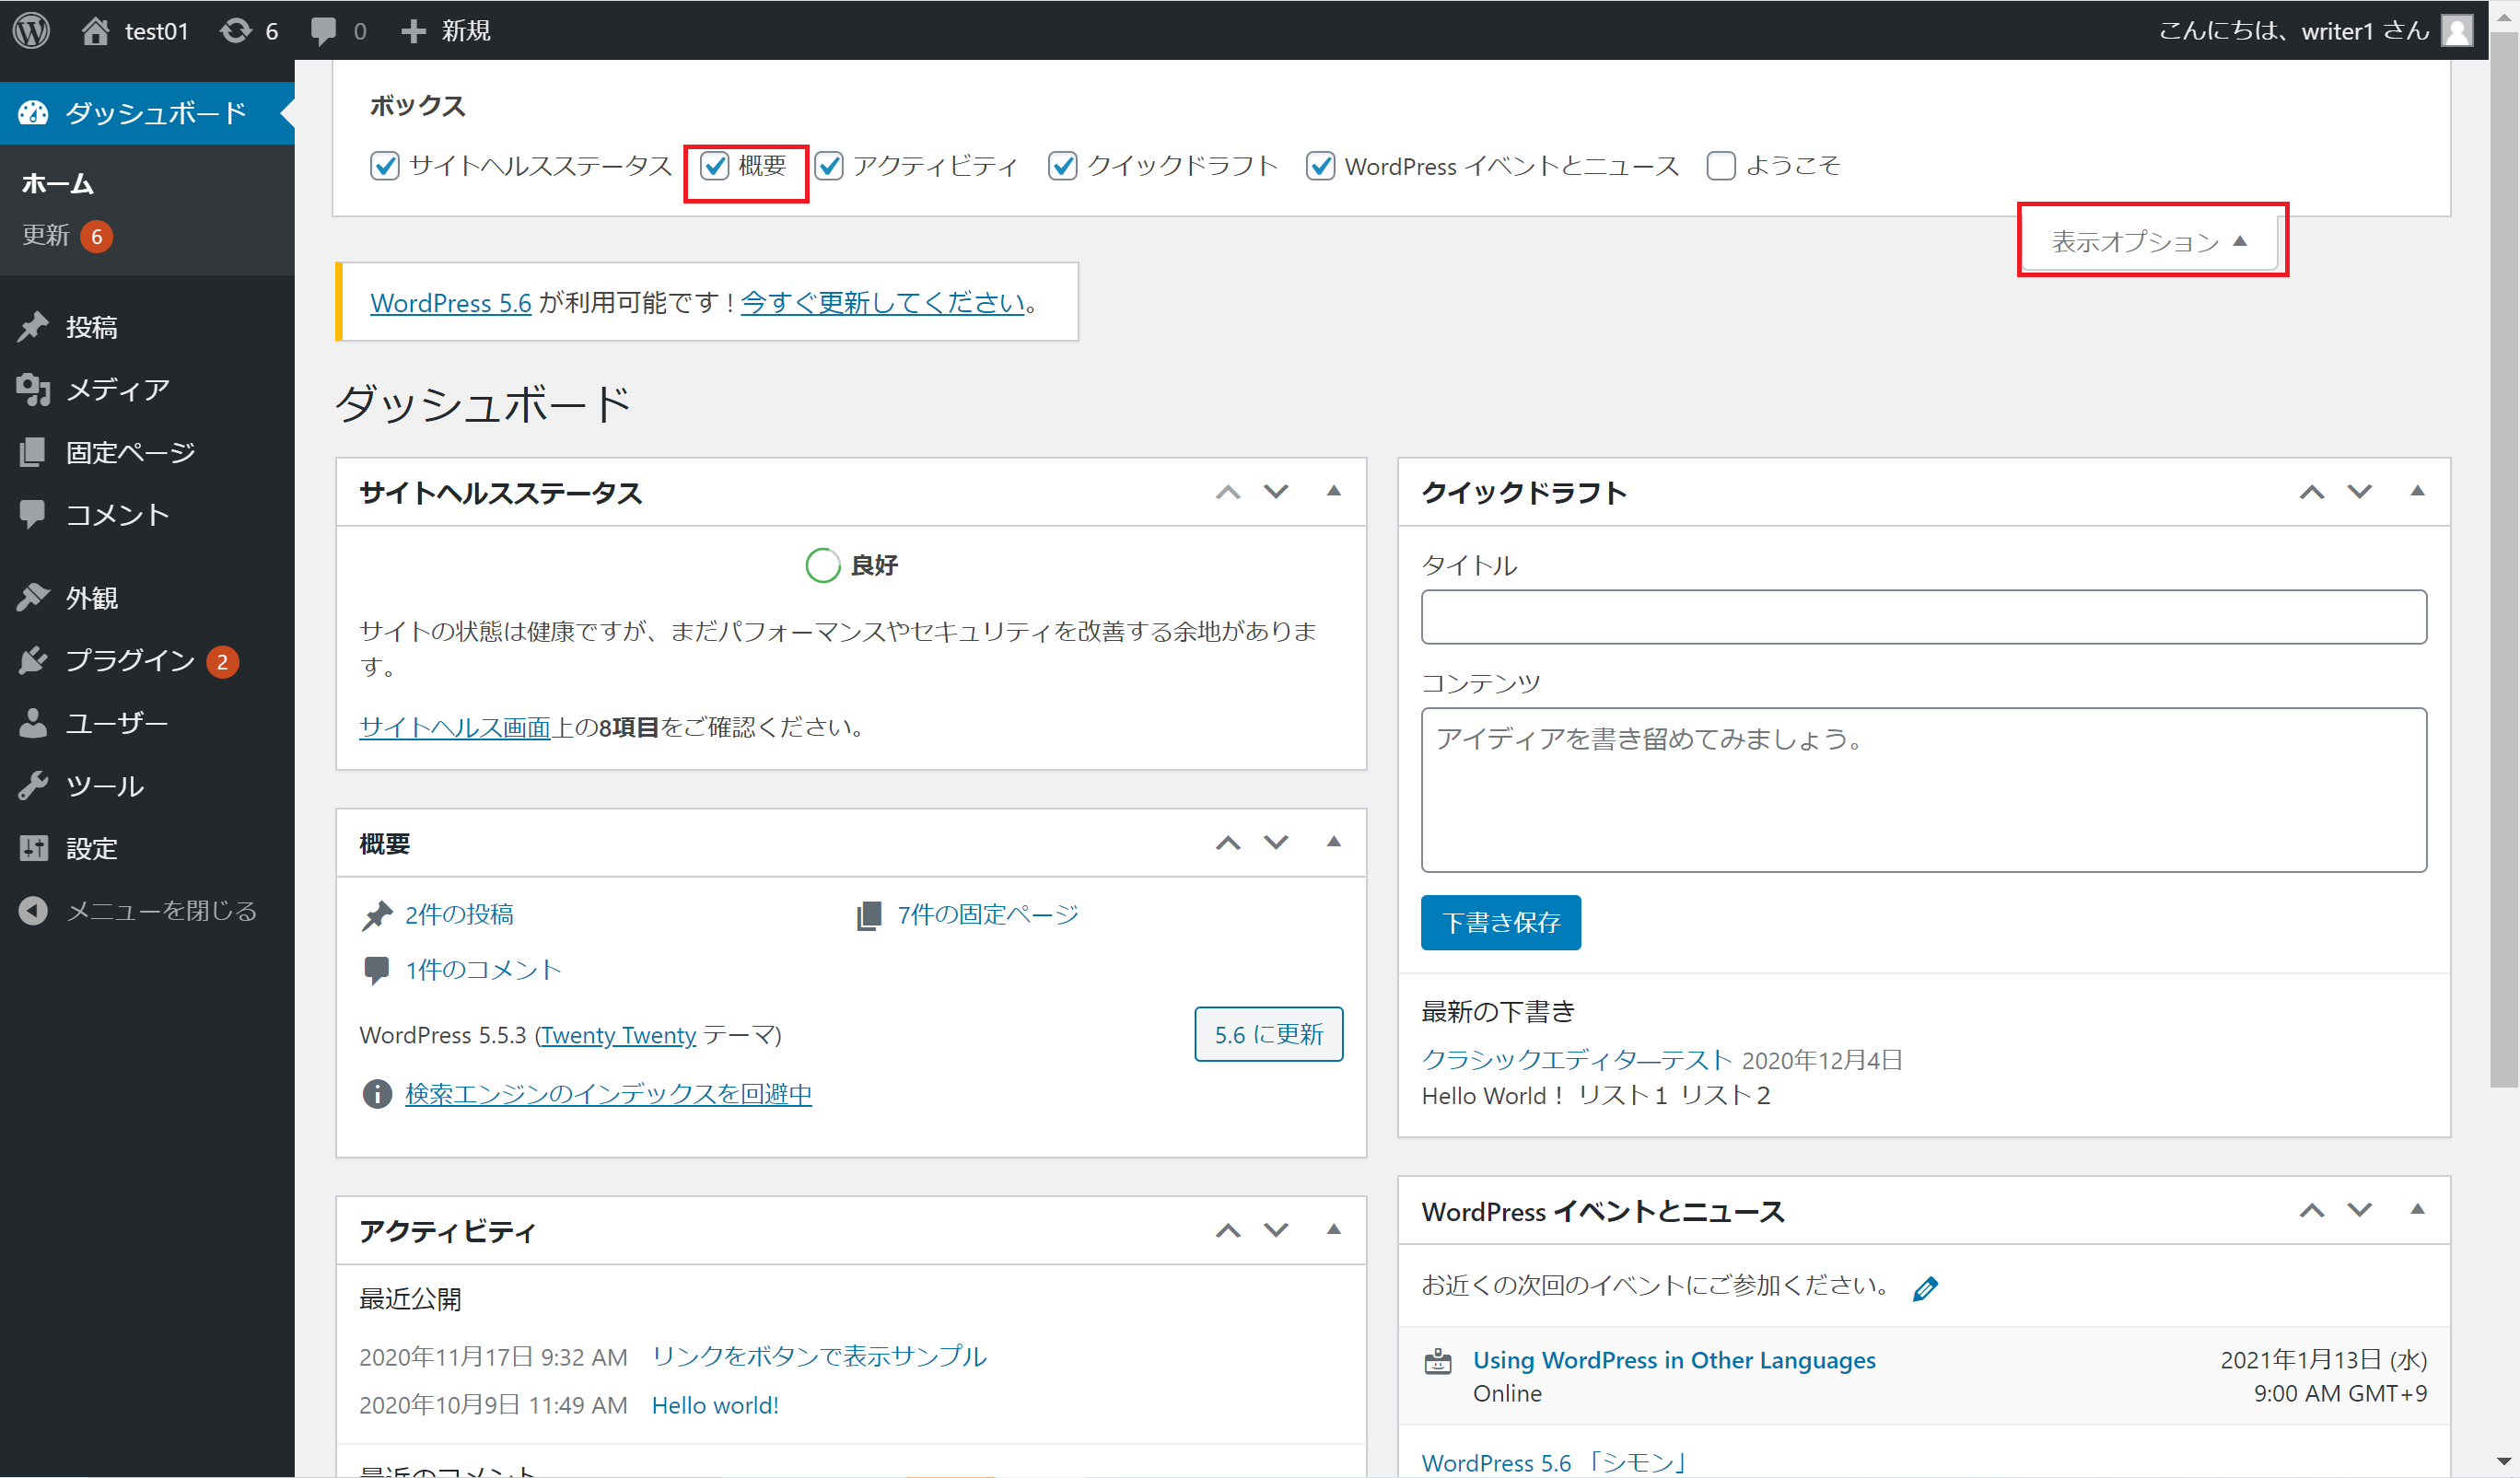Collapse the 表示オプション panel
Screen dimensions: 2520x1478
[2149, 241]
